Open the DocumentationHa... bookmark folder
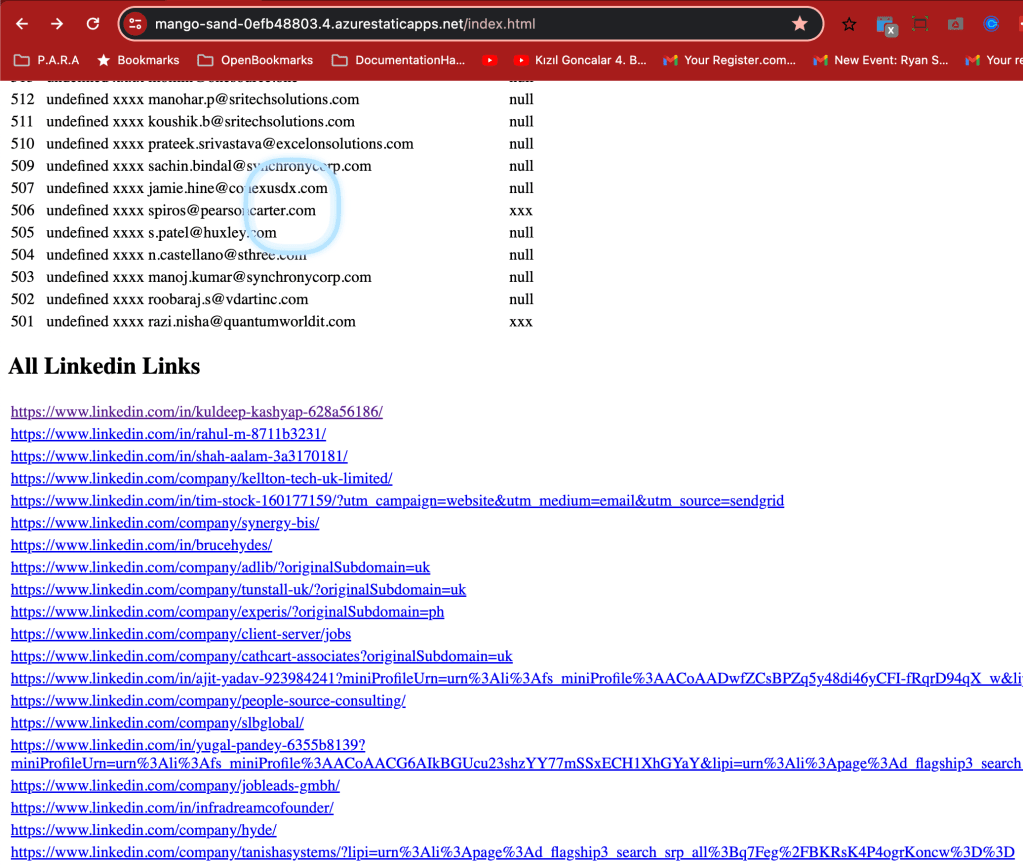Viewport: 1023px width, 868px height. pos(399,60)
